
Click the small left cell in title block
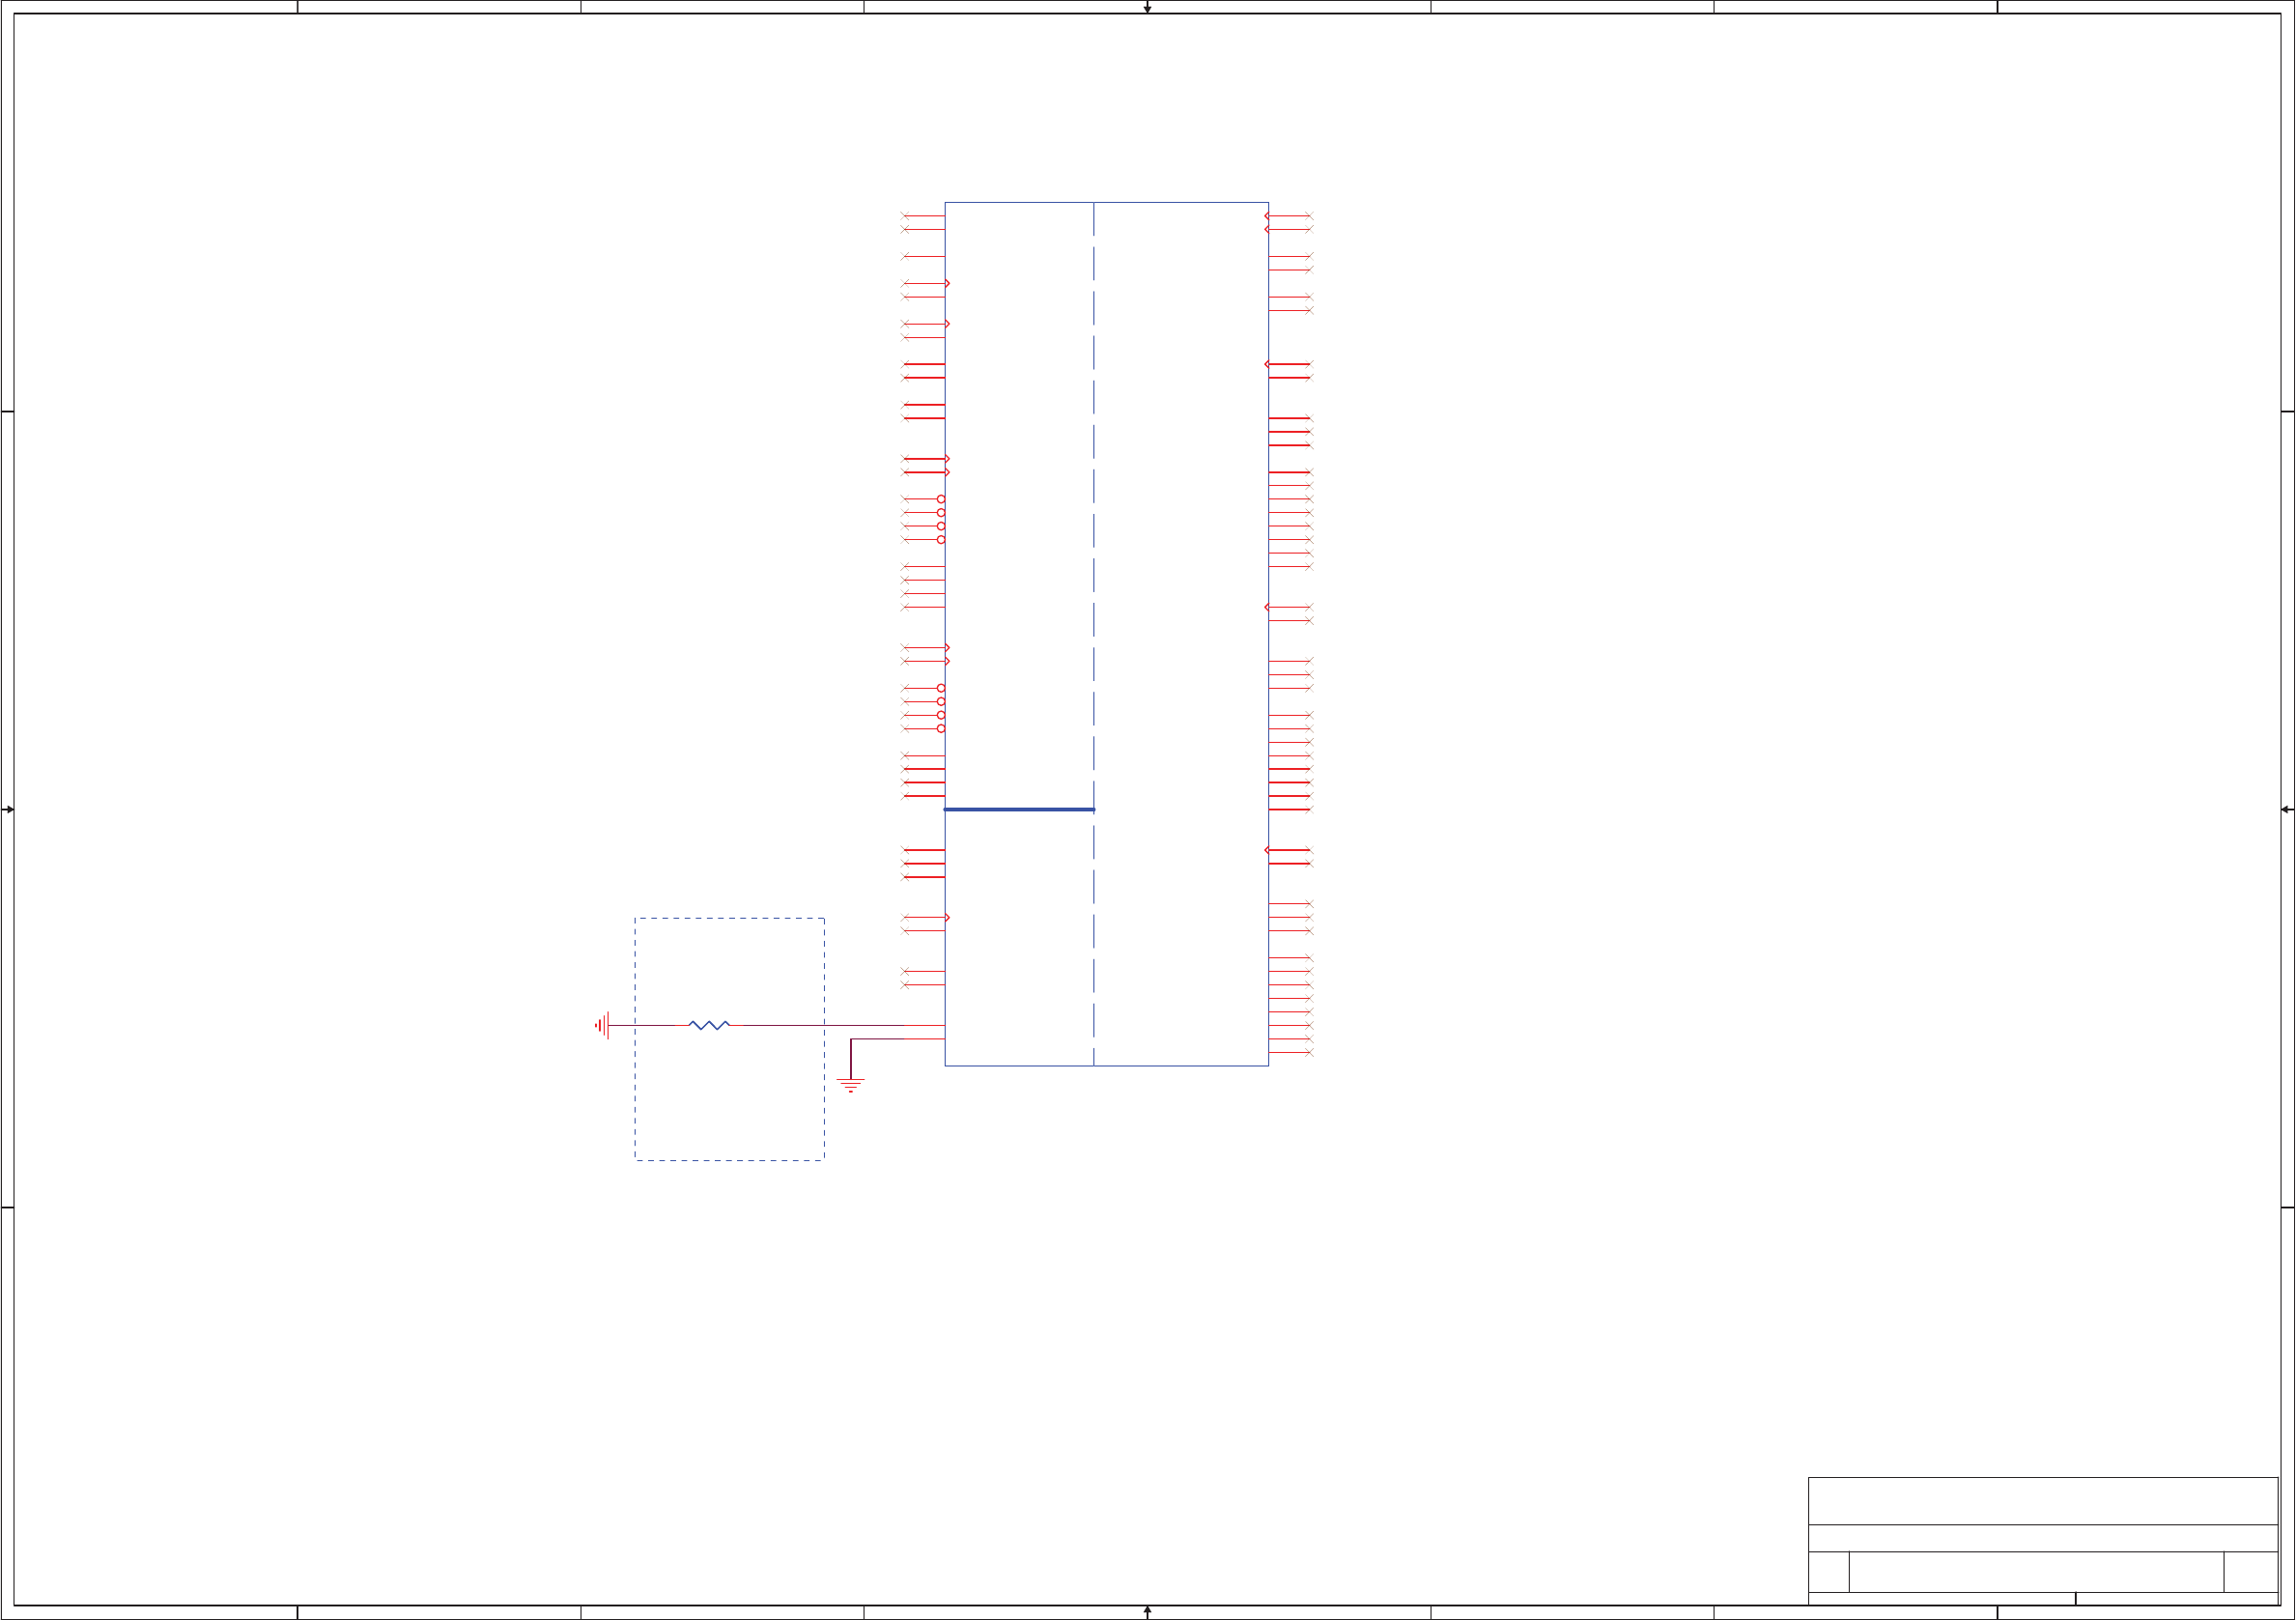[x=1828, y=1572]
